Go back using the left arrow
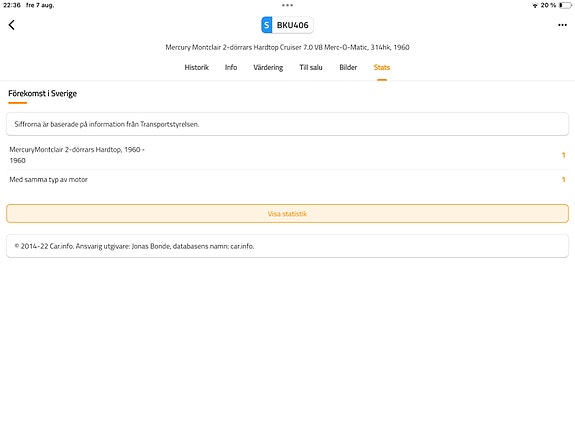The width and height of the screenshot is (575, 431). (11, 25)
